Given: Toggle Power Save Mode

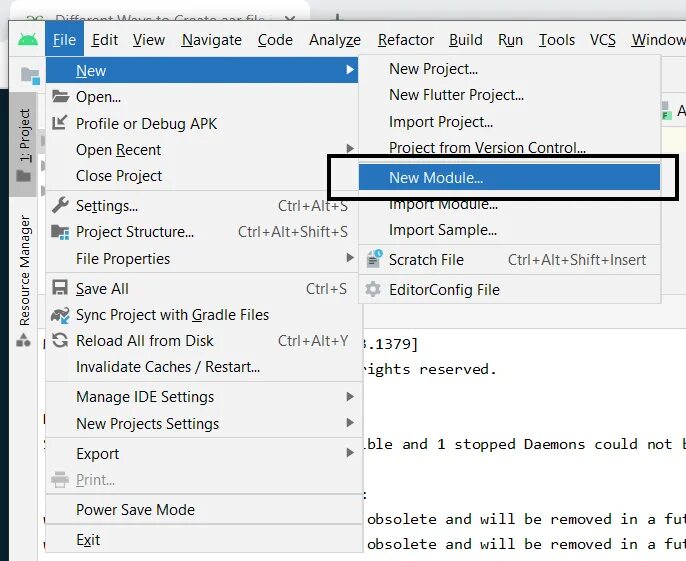Looking at the screenshot, I should pyautogui.click(x=135, y=510).
